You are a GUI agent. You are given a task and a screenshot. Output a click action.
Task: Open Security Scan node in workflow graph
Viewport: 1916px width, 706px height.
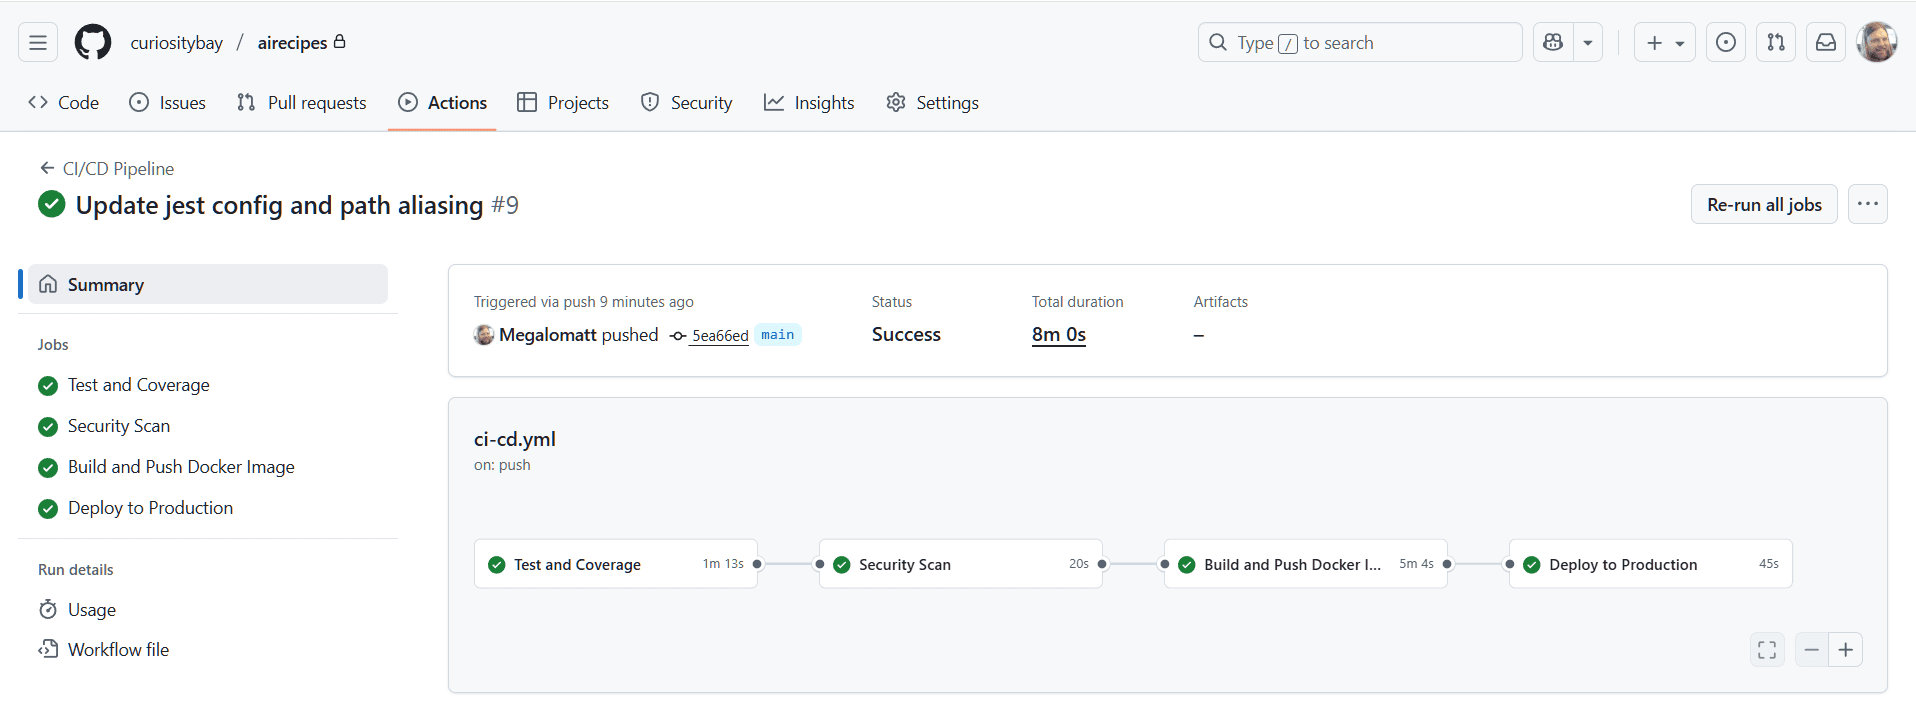coord(961,564)
